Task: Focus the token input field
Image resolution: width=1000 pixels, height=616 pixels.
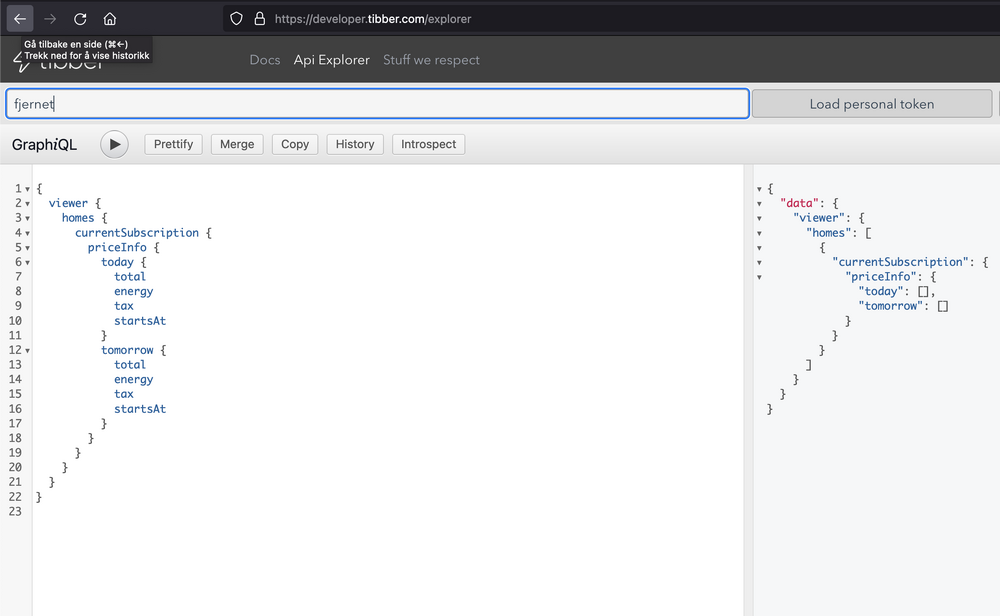Action: pos(377,104)
